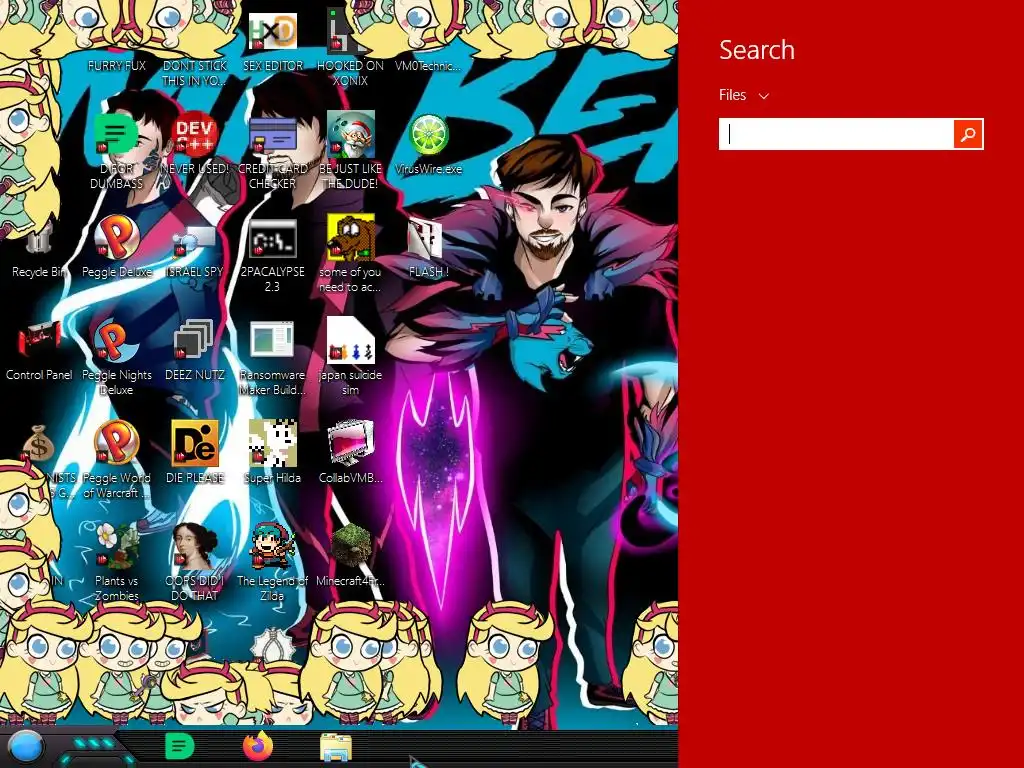Open 'some of you need to ac...' icon

coord(351,238)
